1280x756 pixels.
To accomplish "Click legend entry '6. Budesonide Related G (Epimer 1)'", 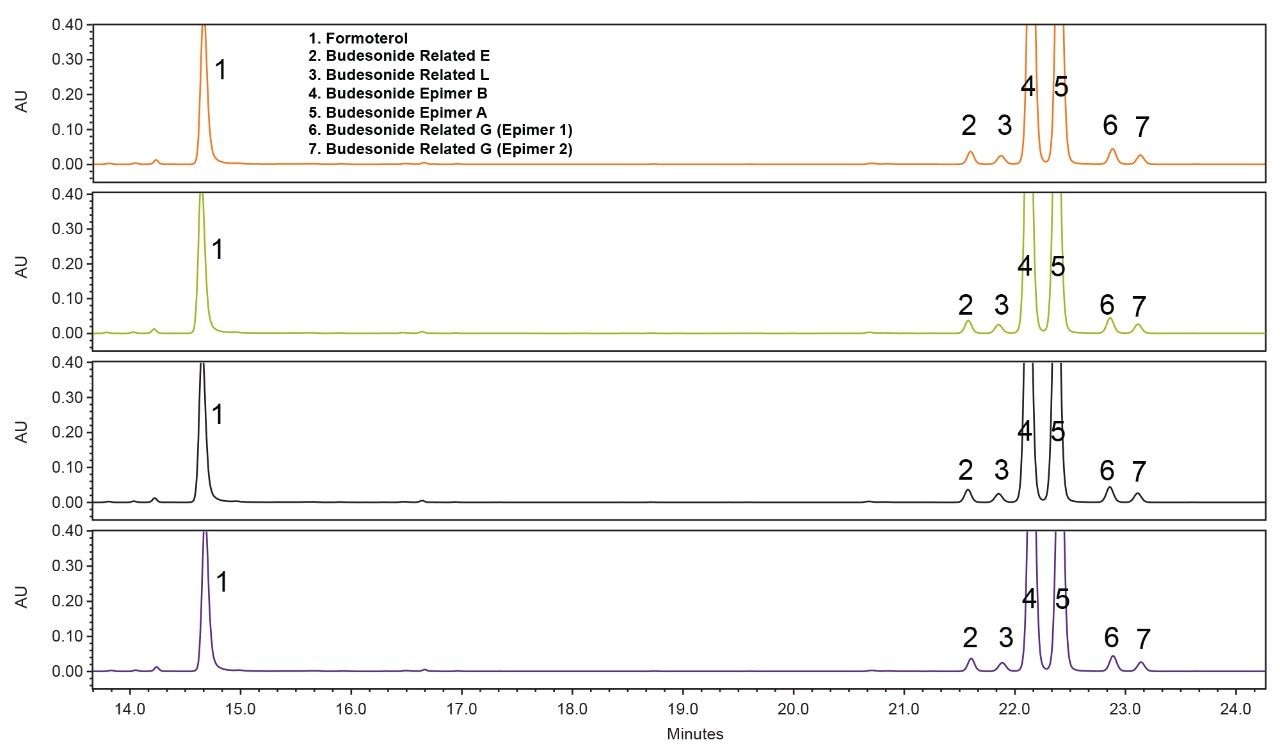I will click(x=440, y=130).
